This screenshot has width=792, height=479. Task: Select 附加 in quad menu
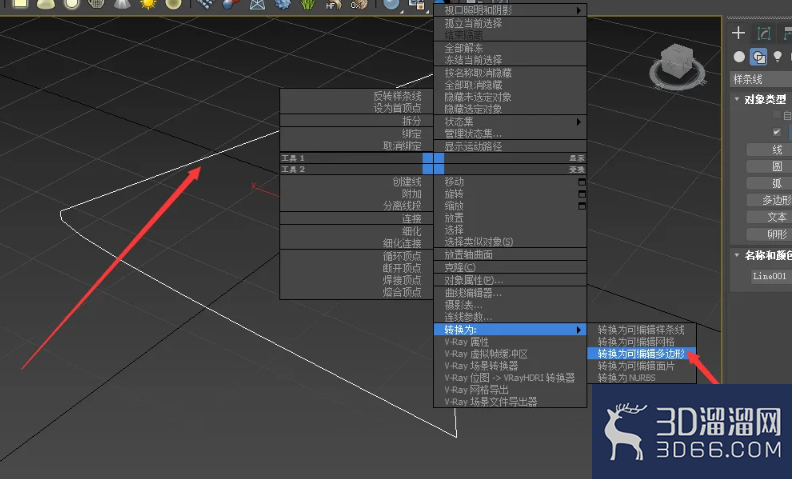point(357,194)
